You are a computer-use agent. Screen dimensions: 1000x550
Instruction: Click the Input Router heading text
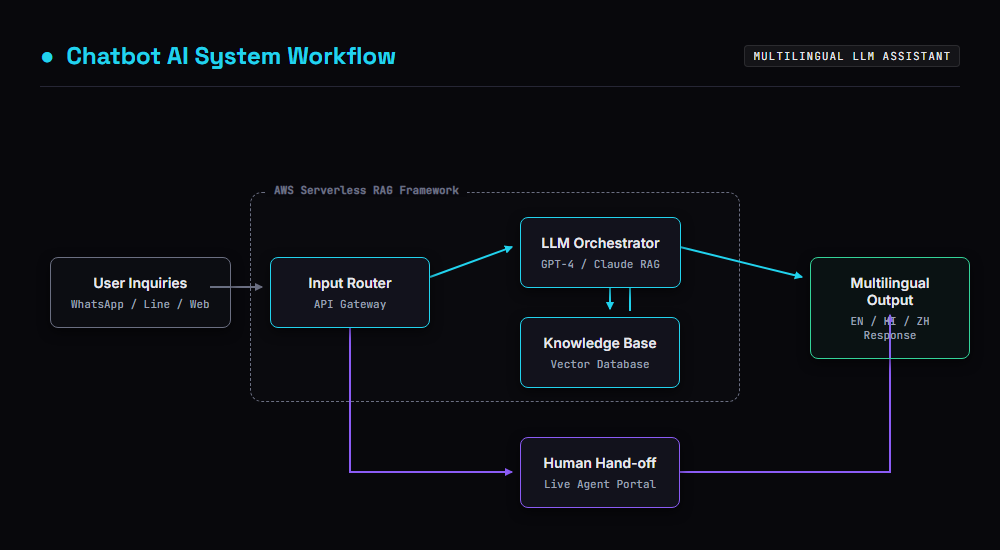tap(349, 283)
